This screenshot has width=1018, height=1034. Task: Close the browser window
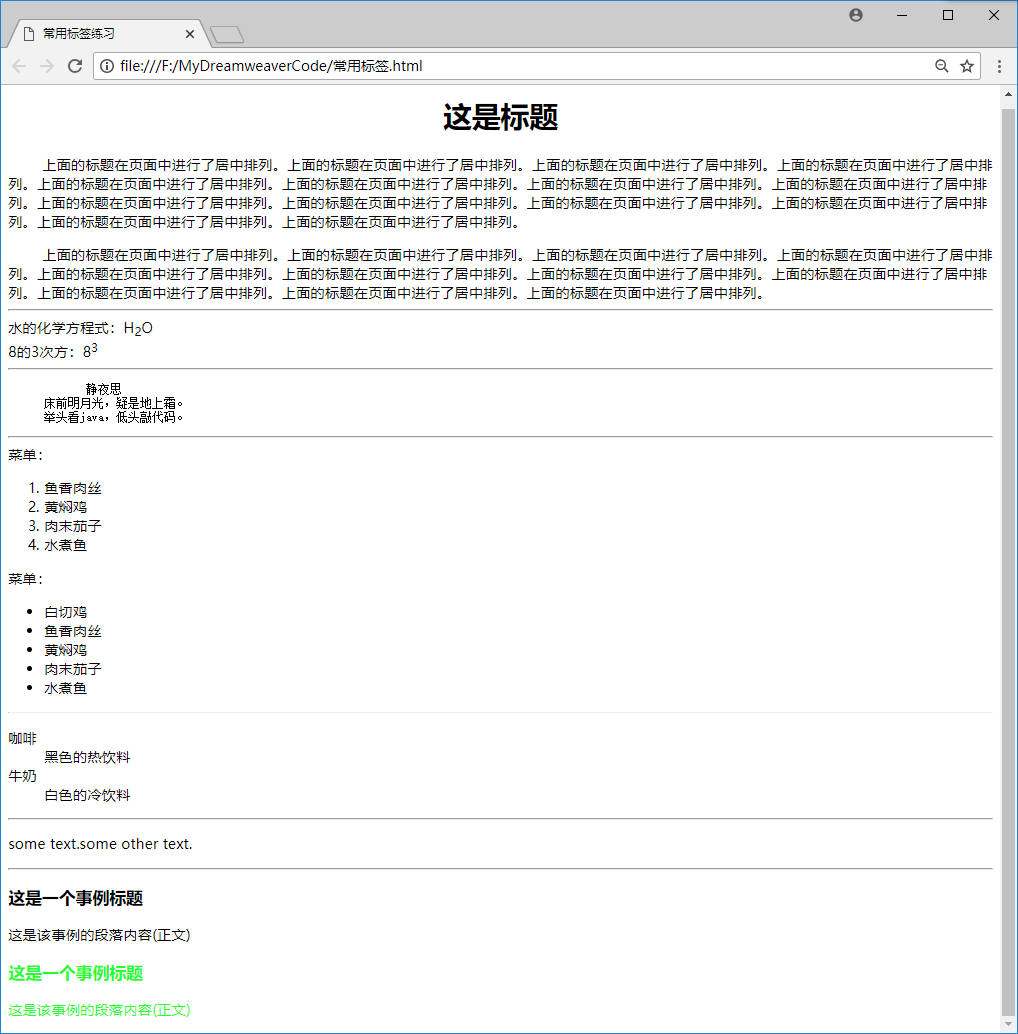[x=994, y=15]
